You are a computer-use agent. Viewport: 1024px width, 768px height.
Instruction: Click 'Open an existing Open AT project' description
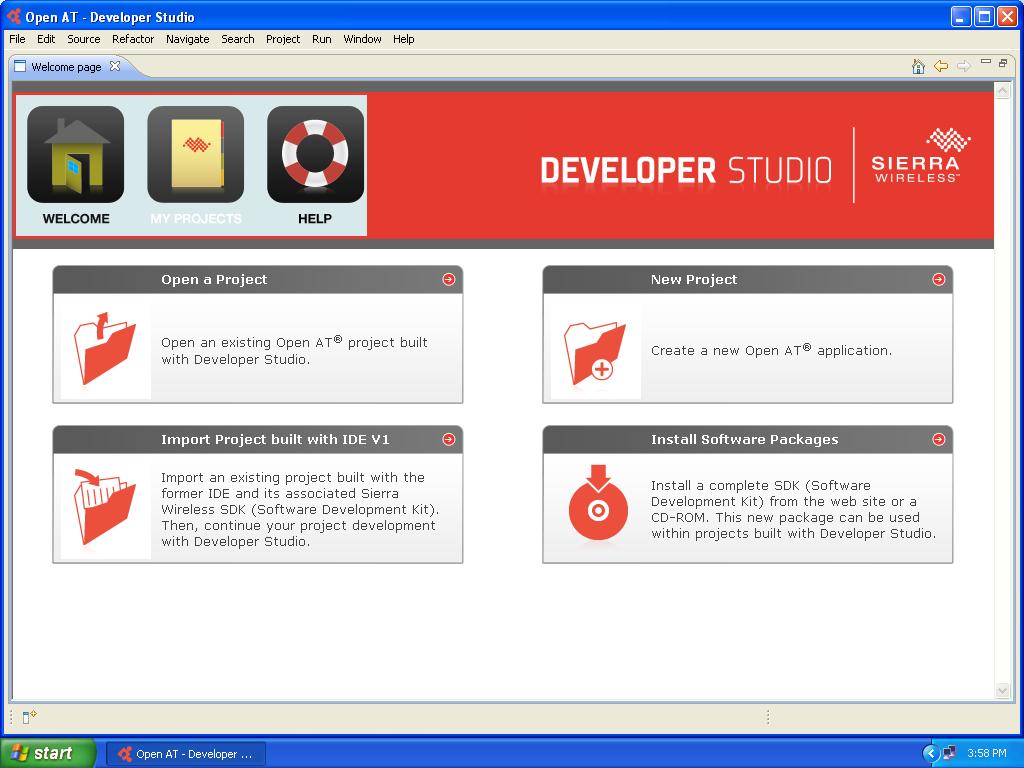(x=295, y=351)
